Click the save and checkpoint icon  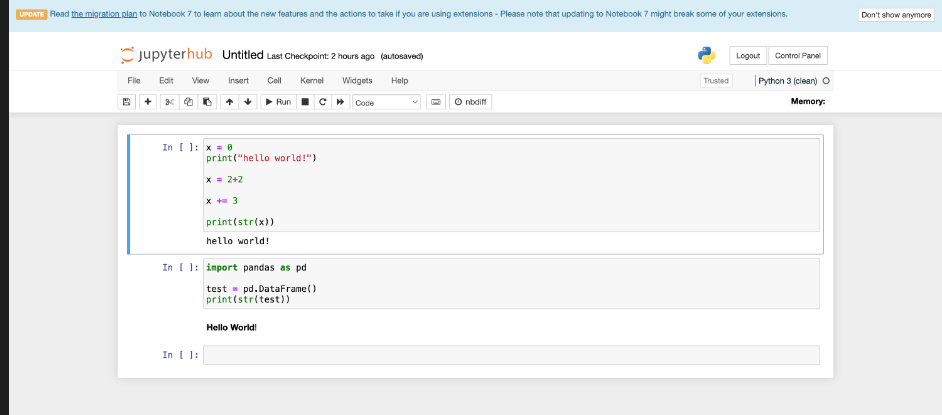[x=126, y=102]
